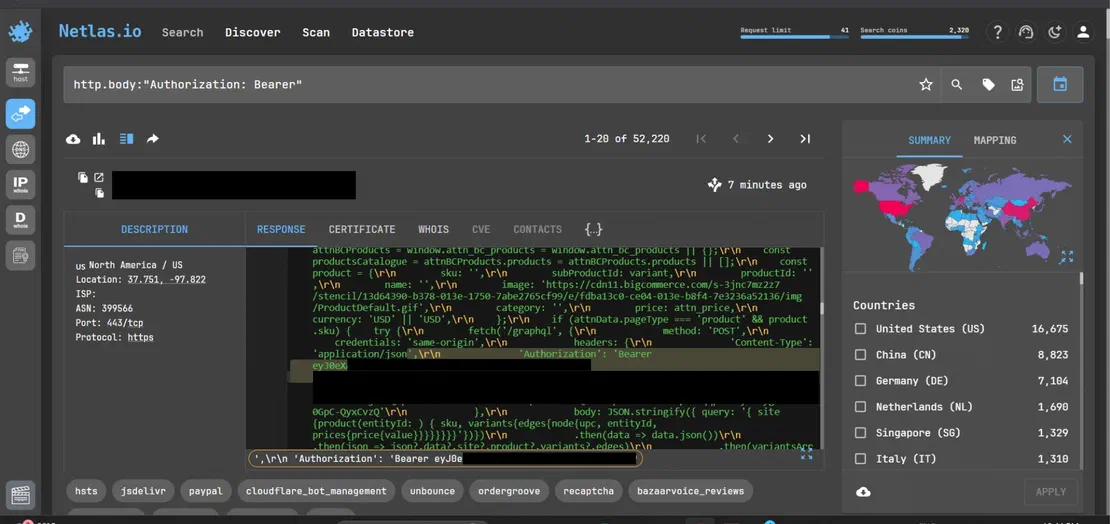Star the current search query
This screenshot has height=524, width=1110.
click(x=926, y=85)
